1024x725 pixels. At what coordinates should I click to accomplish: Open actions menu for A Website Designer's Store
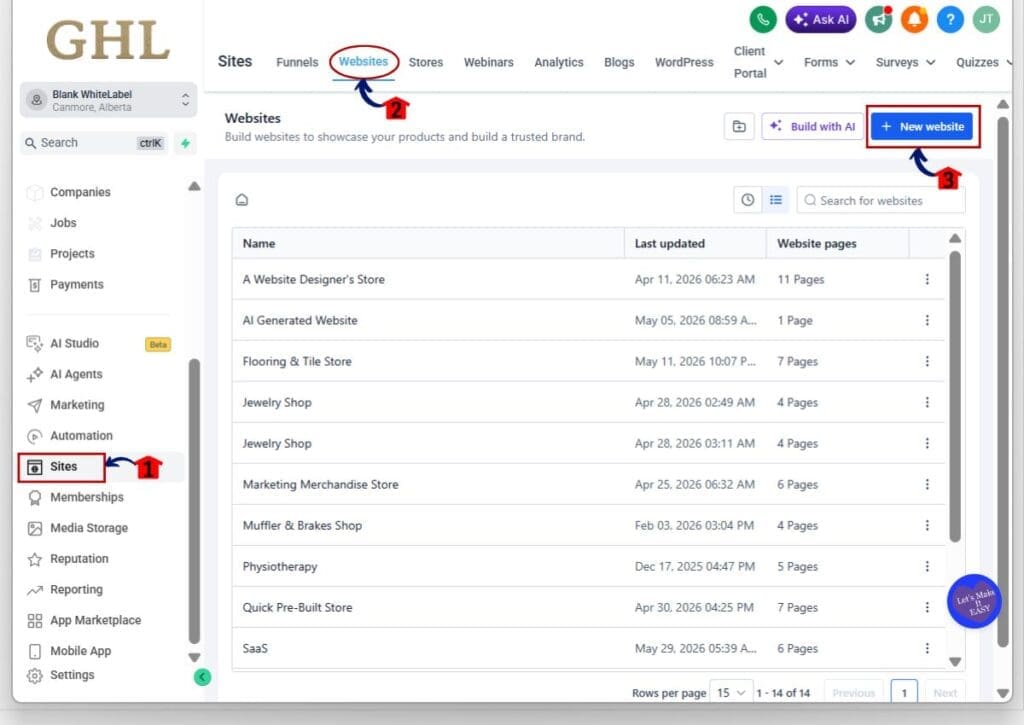tap(927, 280)
